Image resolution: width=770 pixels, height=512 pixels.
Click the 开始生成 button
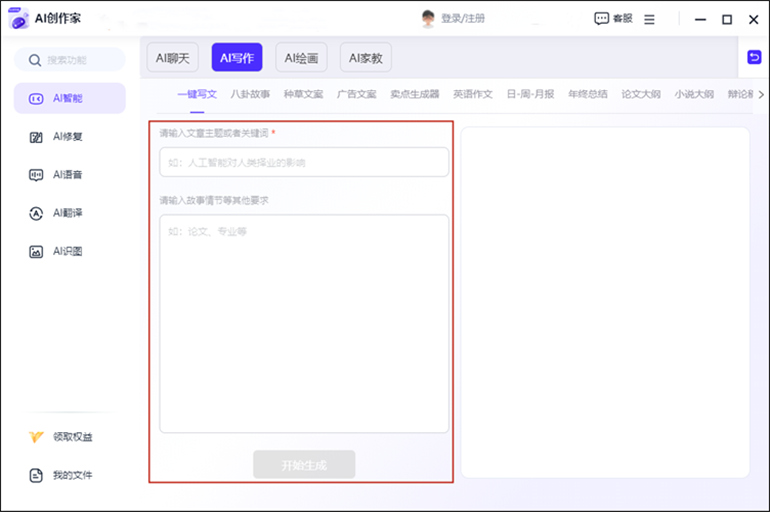[x=304, y=464]
